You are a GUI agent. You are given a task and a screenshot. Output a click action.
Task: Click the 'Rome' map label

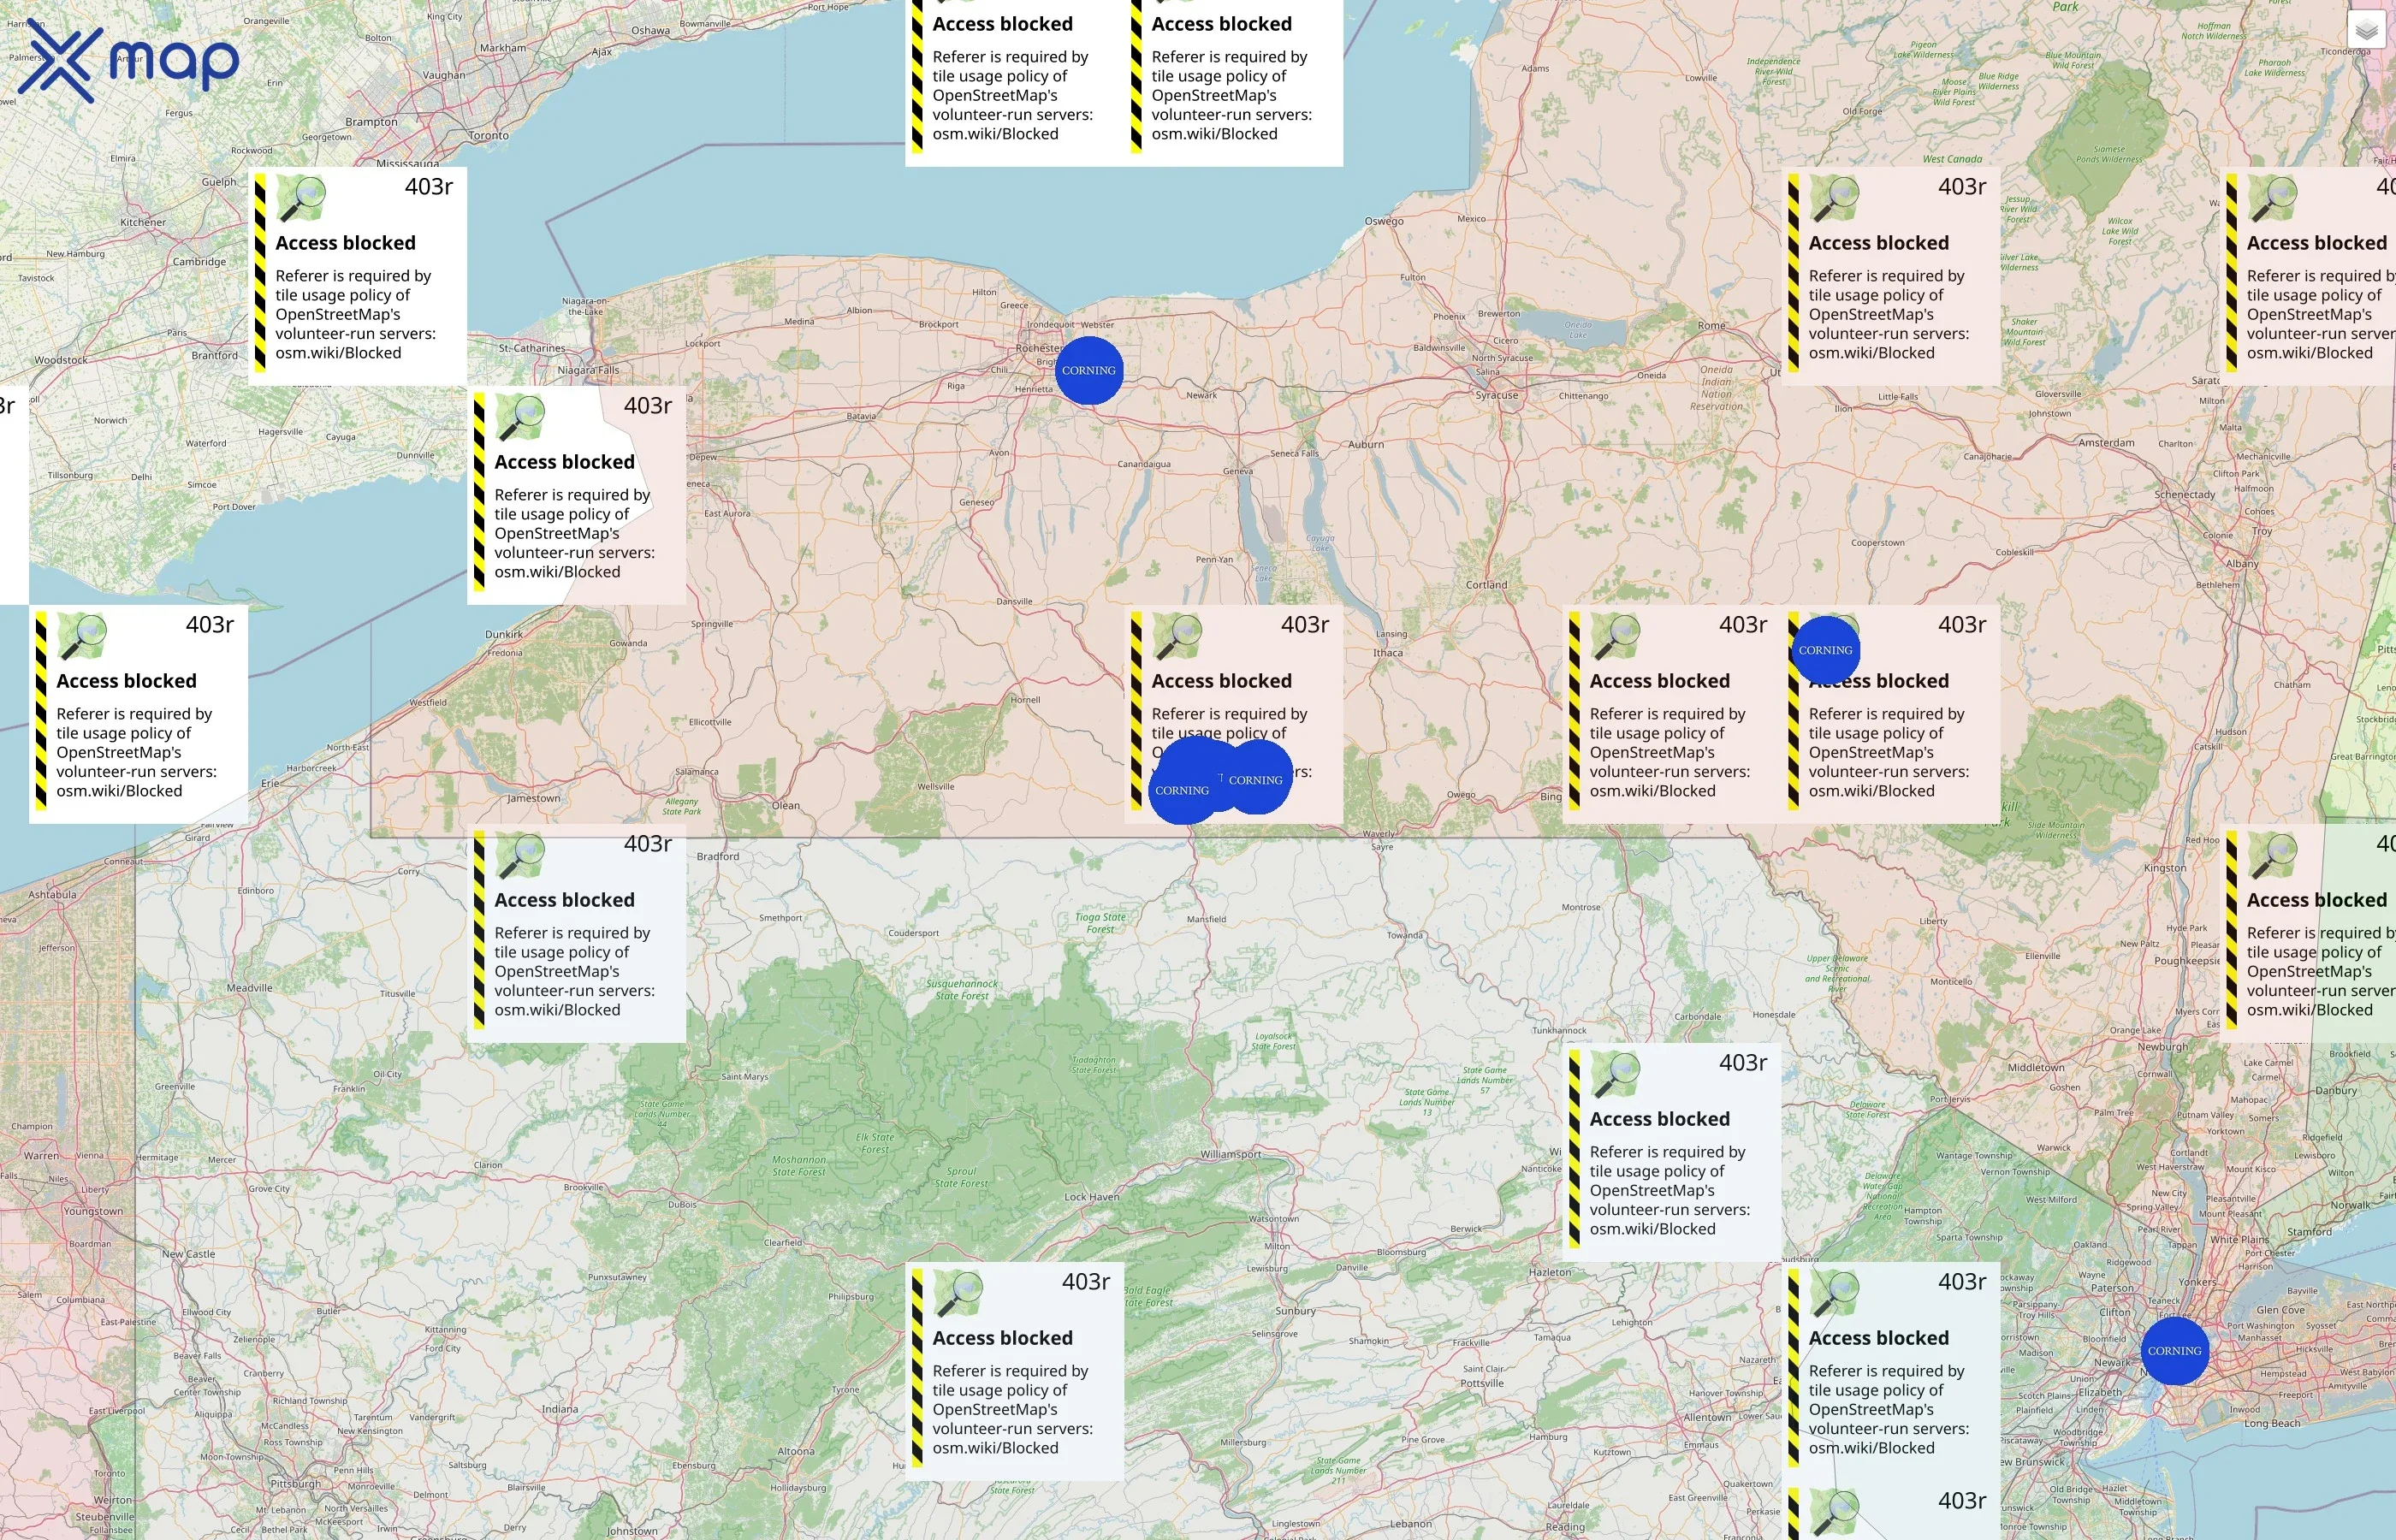coord(1711,326)
